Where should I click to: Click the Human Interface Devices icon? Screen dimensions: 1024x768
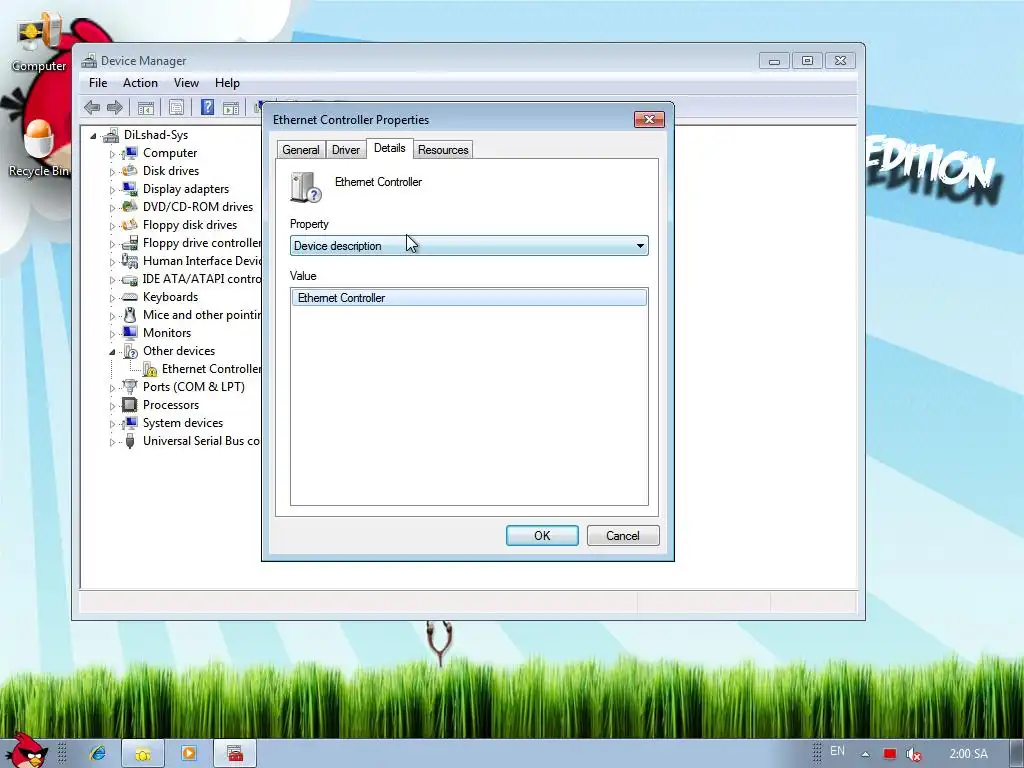click(130, 261)
